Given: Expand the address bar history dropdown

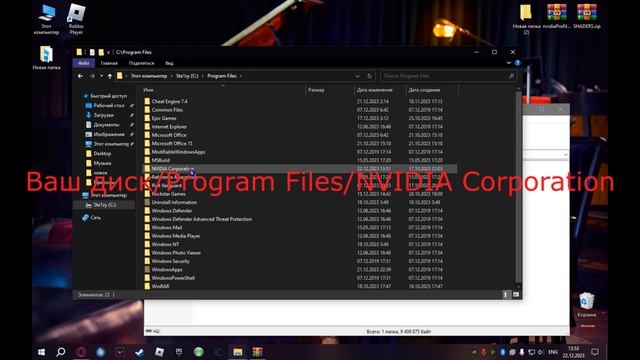Looking at the screenshot, I should pos(358,76).
